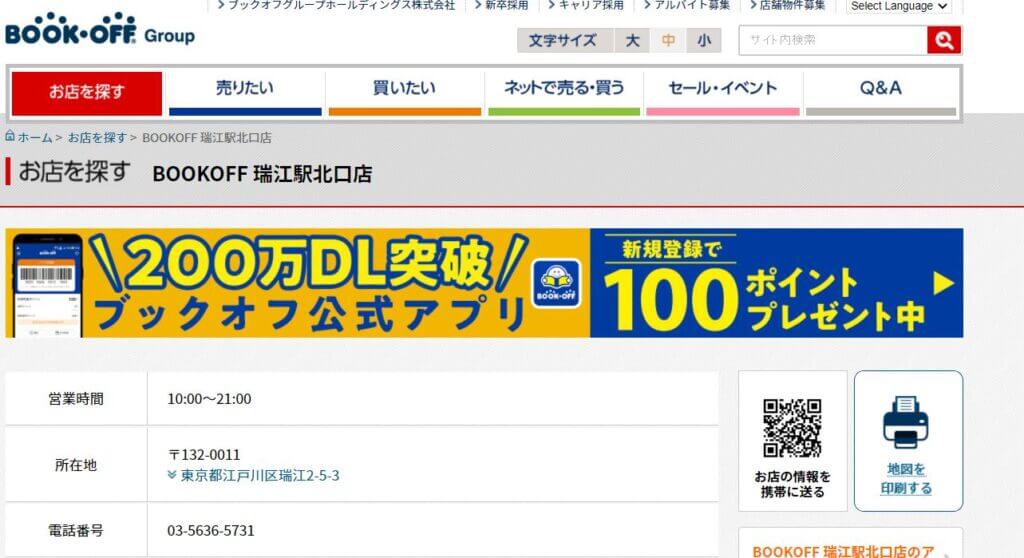This screenshot has height=558, width=1024.
Task: Click the 200万DL突破 app banner
Action: (x=298, y=283)
